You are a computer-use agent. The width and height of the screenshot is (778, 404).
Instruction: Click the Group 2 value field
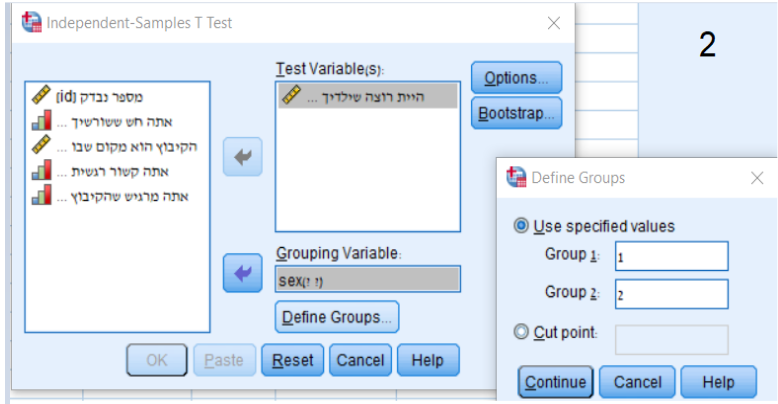(x=671, y=294)
